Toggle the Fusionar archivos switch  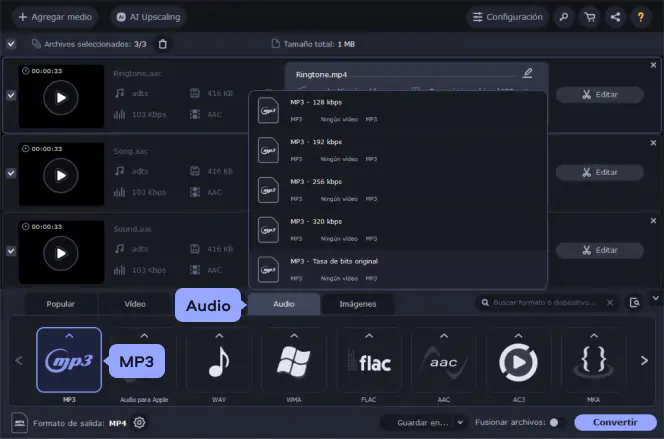[x=557, y=423]
